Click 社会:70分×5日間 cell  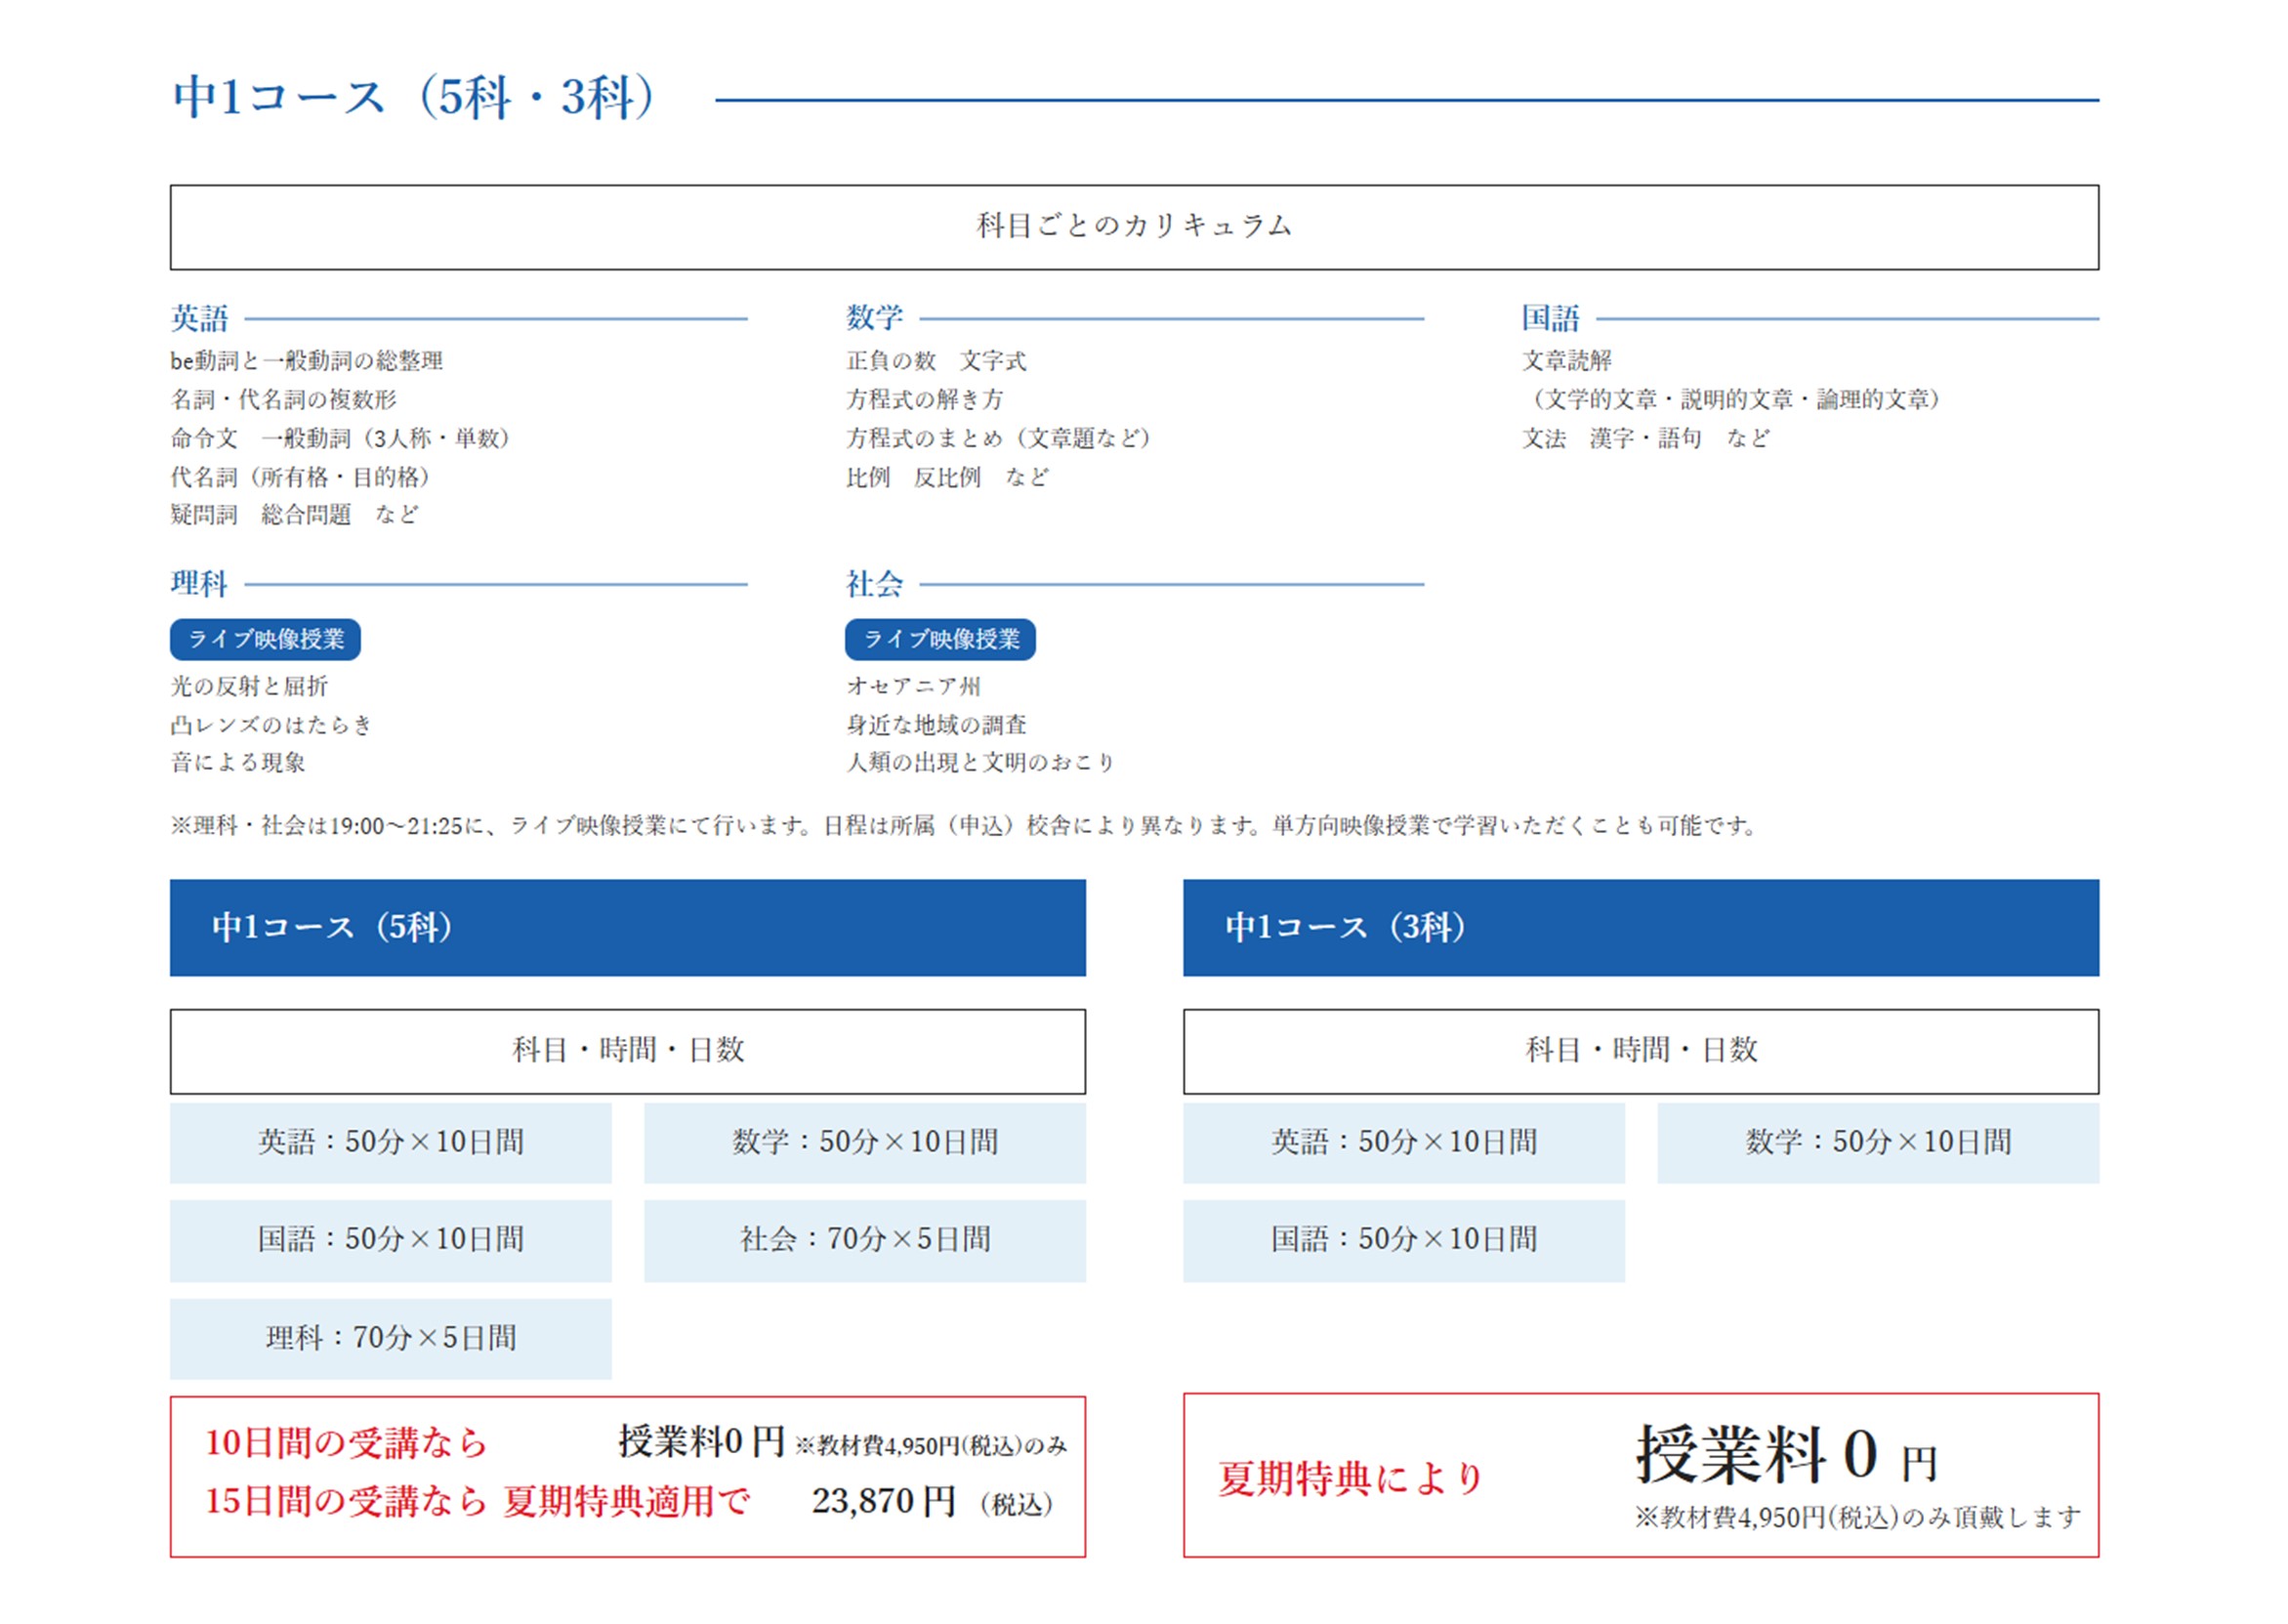(864, 1240)
